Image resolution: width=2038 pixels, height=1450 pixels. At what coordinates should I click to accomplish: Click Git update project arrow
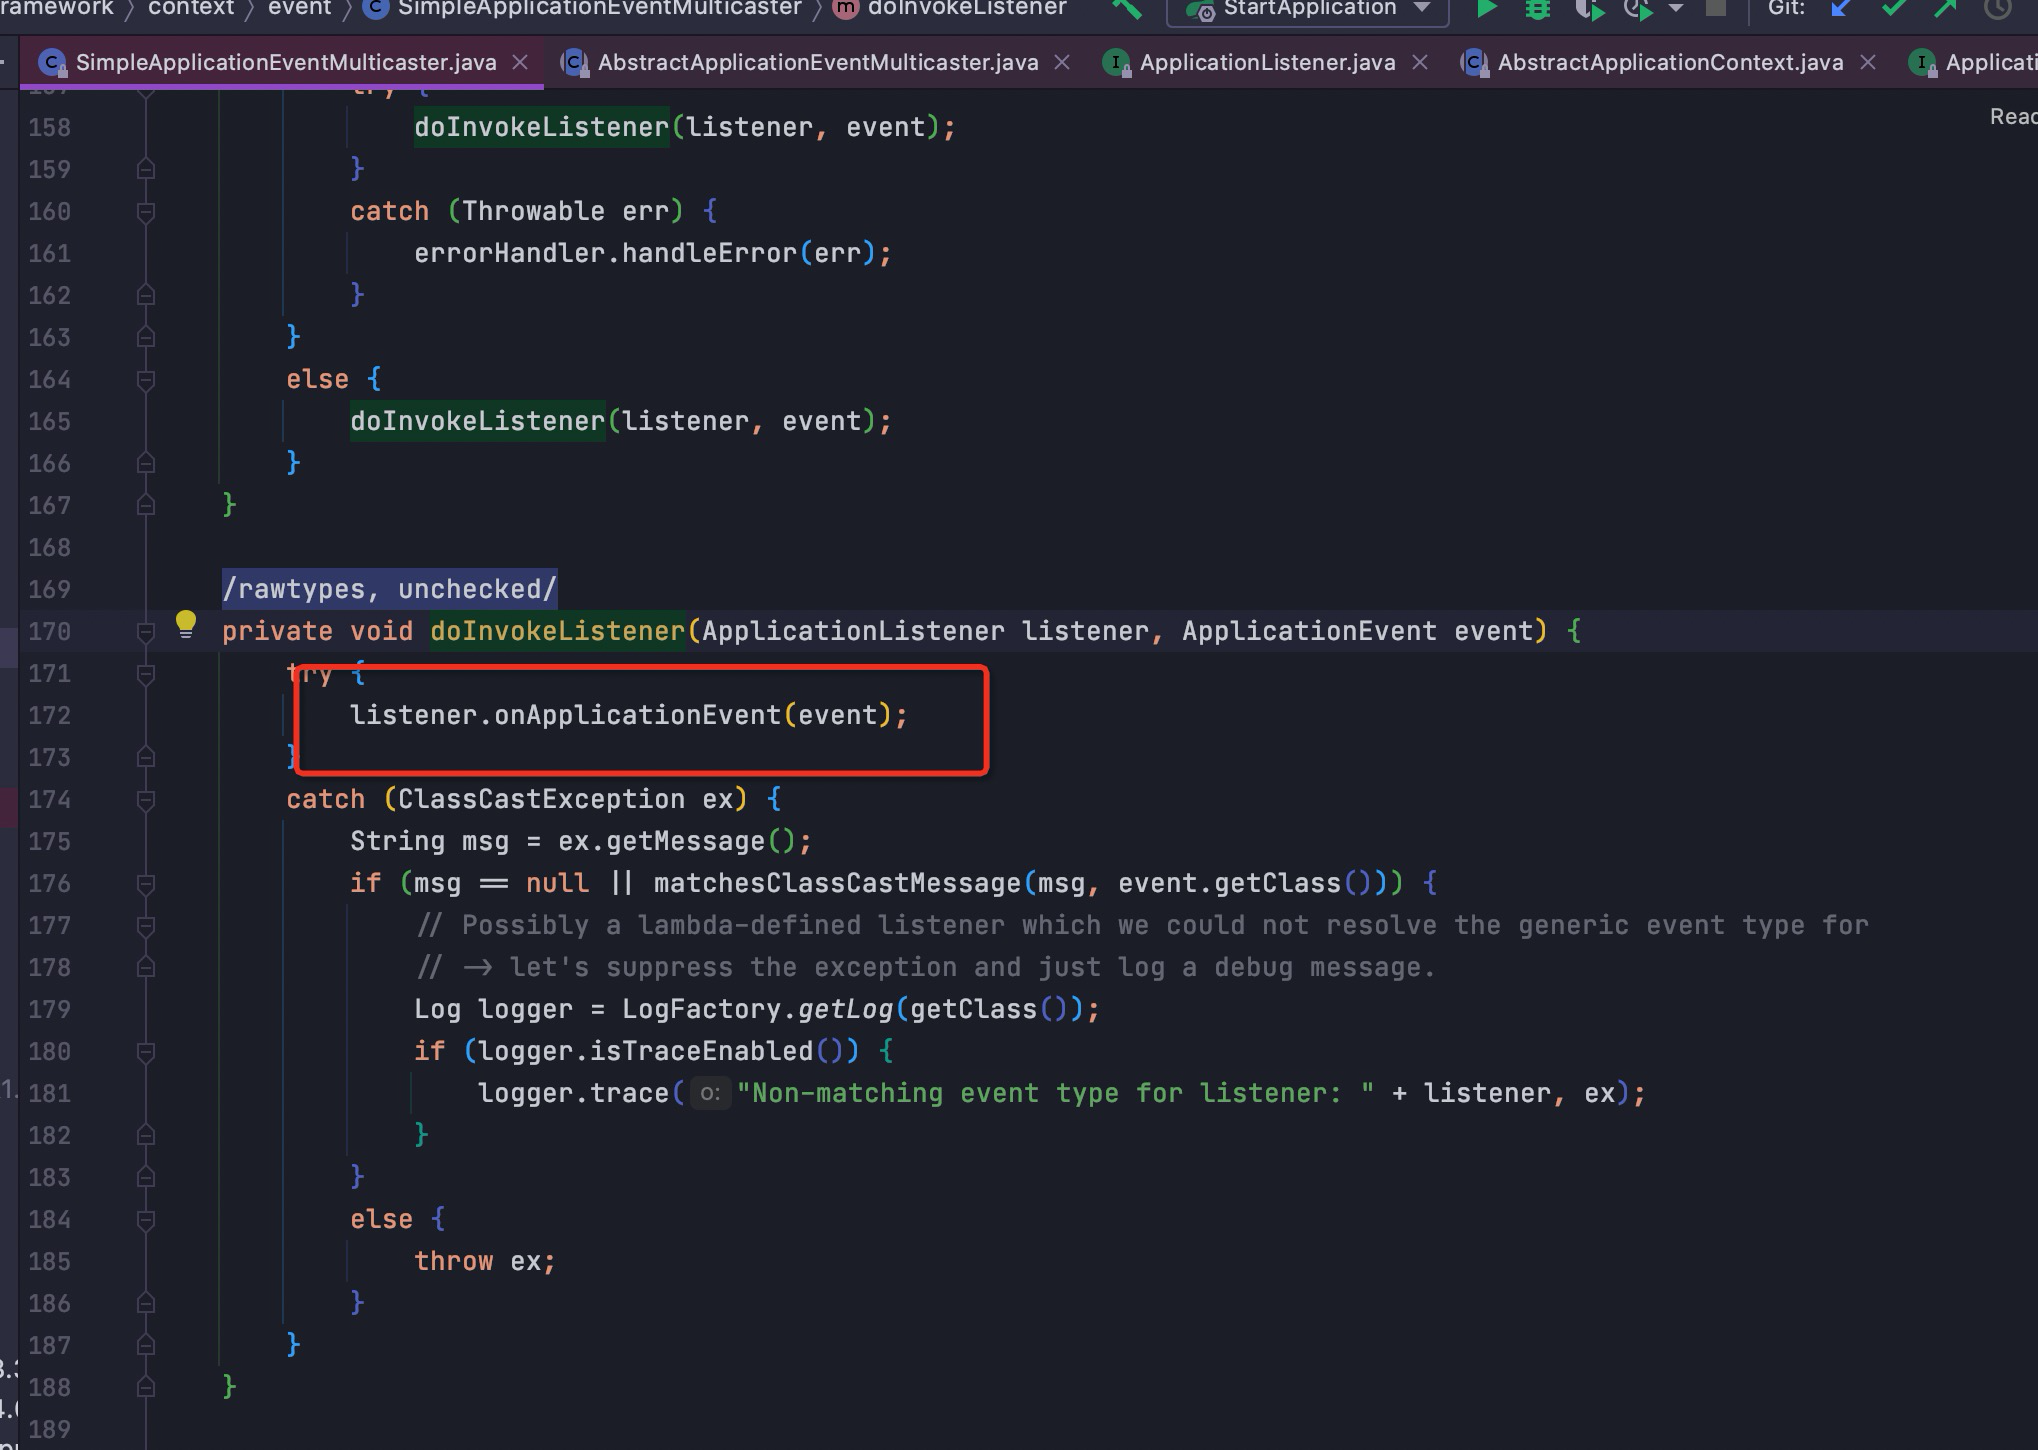[x=1841, y=9]
